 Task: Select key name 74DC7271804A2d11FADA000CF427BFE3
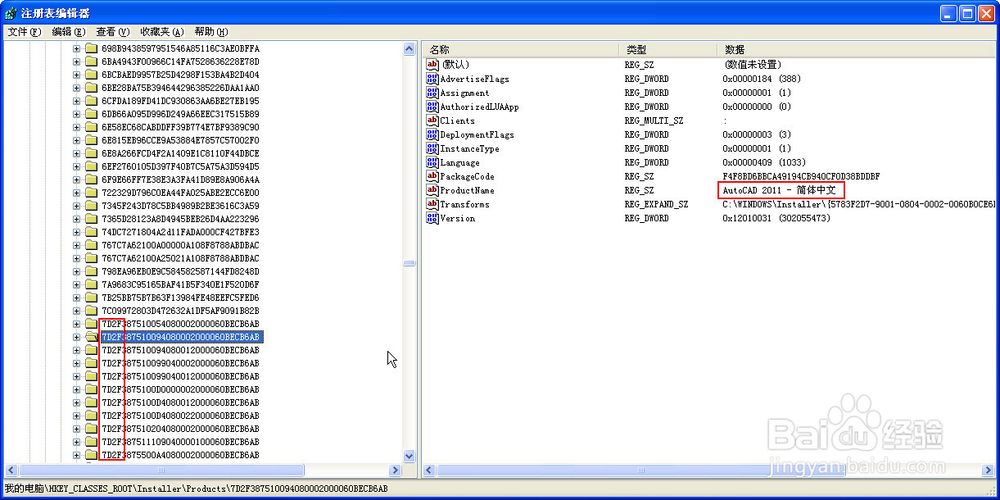pos(180,232)
